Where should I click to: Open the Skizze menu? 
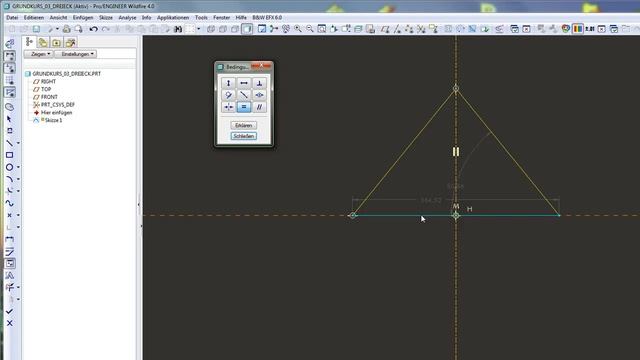click(106, 18)
